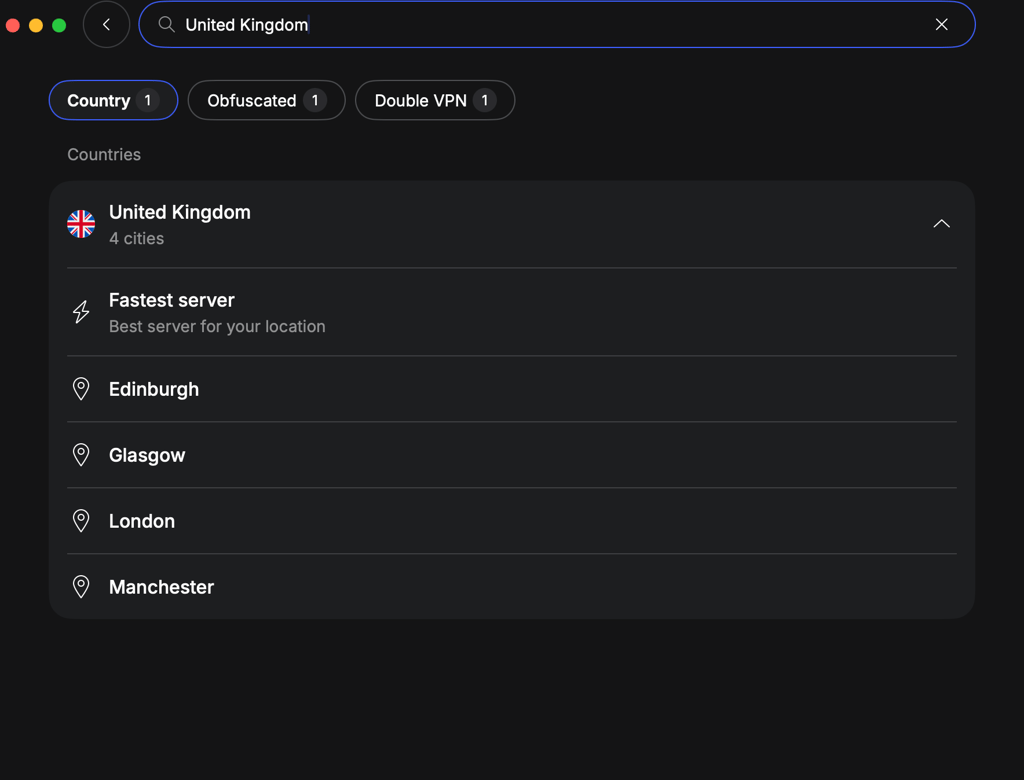The image size is (1024, 780).
Task: Switch to the Obfuscated filter tab
Action: [266, 101]
